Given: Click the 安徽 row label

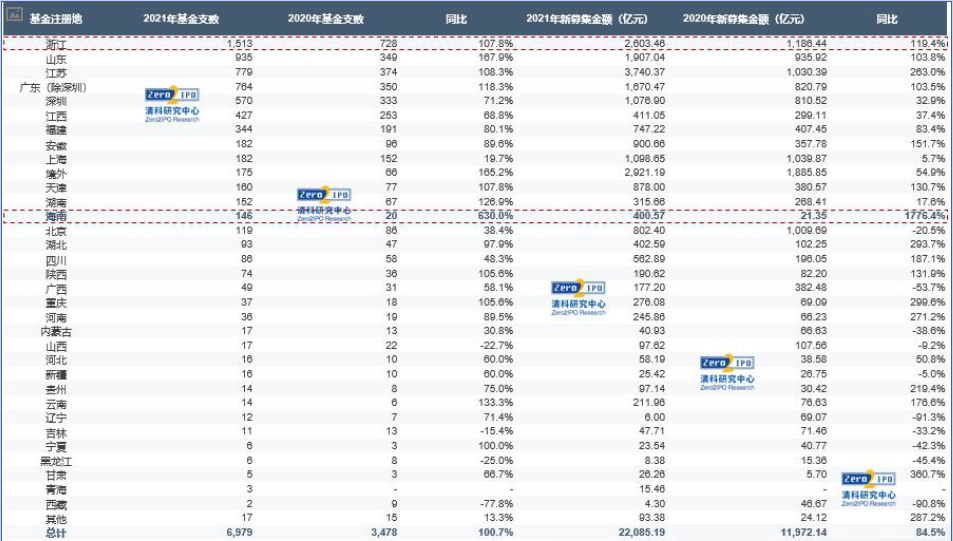Looking at the screenshot, I should 56,145.
